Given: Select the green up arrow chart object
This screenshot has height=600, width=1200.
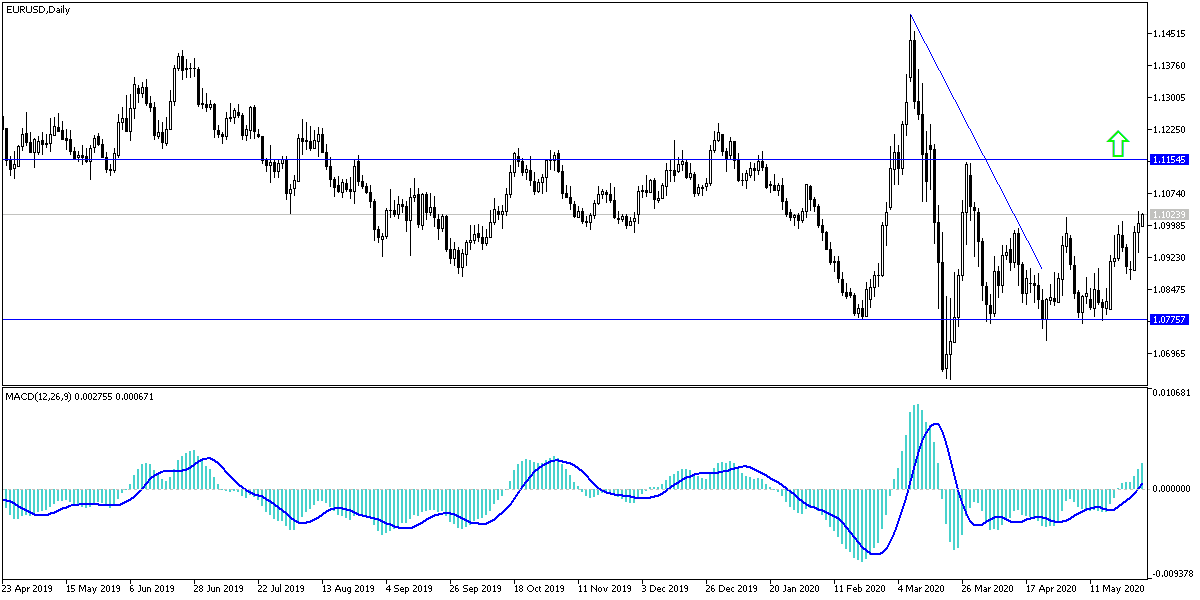Looking at the screenshot, I should coord(1118,143).
